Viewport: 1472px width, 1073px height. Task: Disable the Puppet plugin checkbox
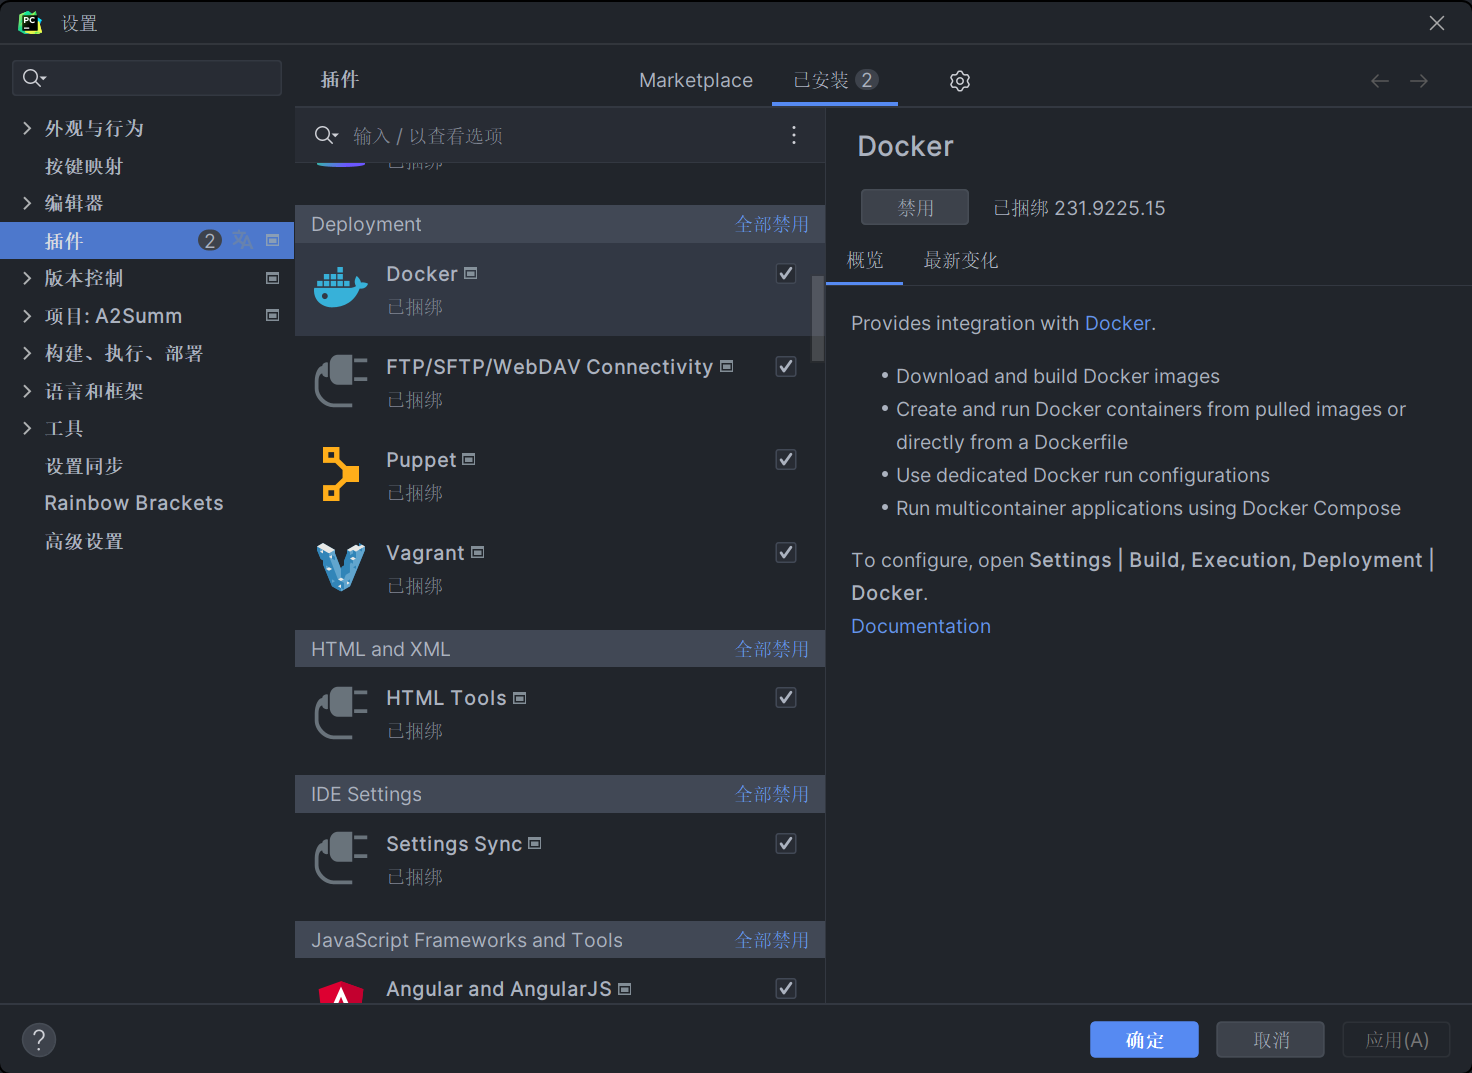click(x=786, y=459)
